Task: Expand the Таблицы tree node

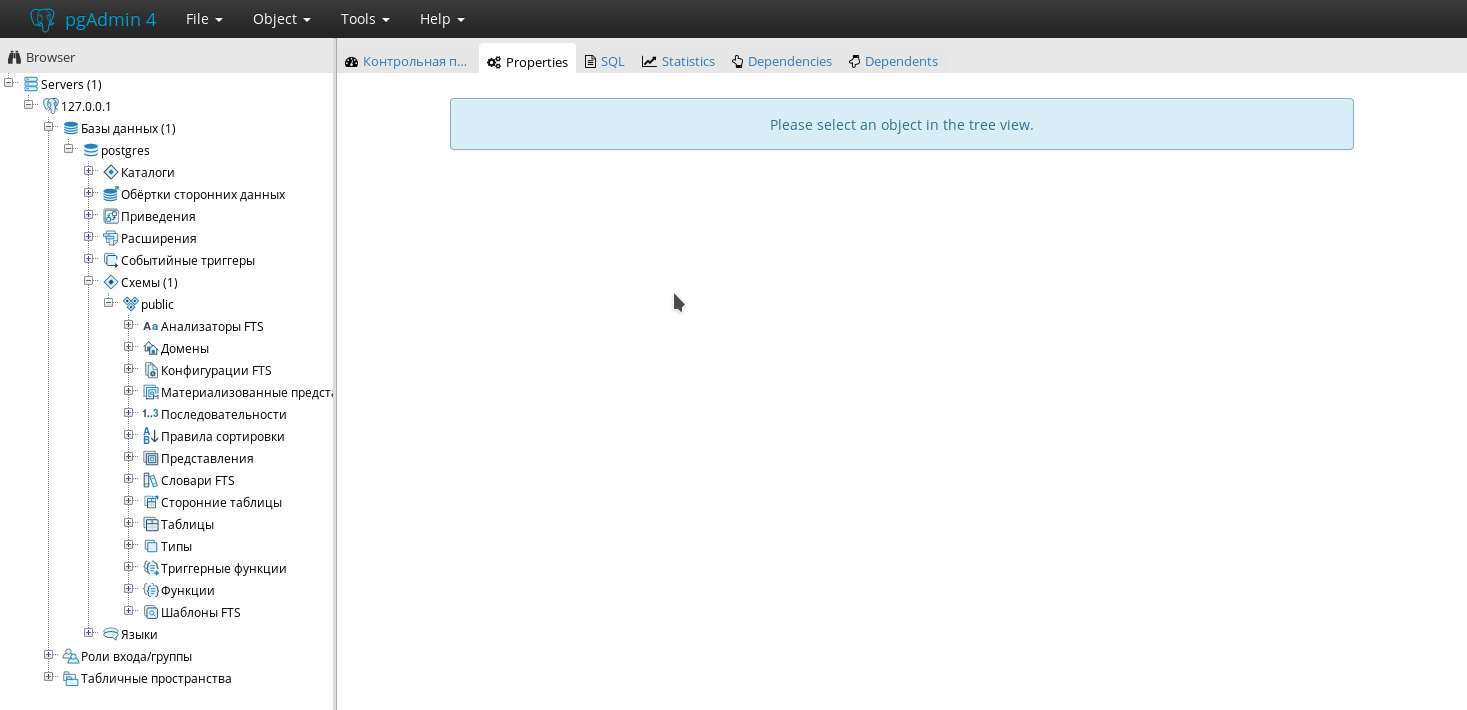Action: point(129,523)
